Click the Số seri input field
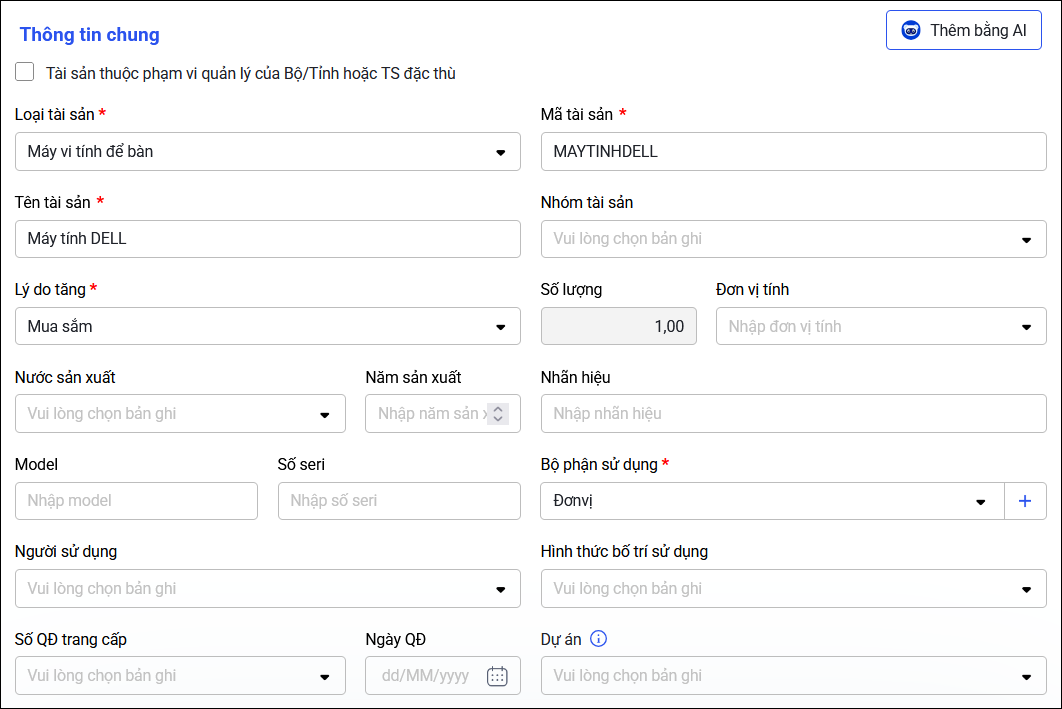 tap(399, 501)
